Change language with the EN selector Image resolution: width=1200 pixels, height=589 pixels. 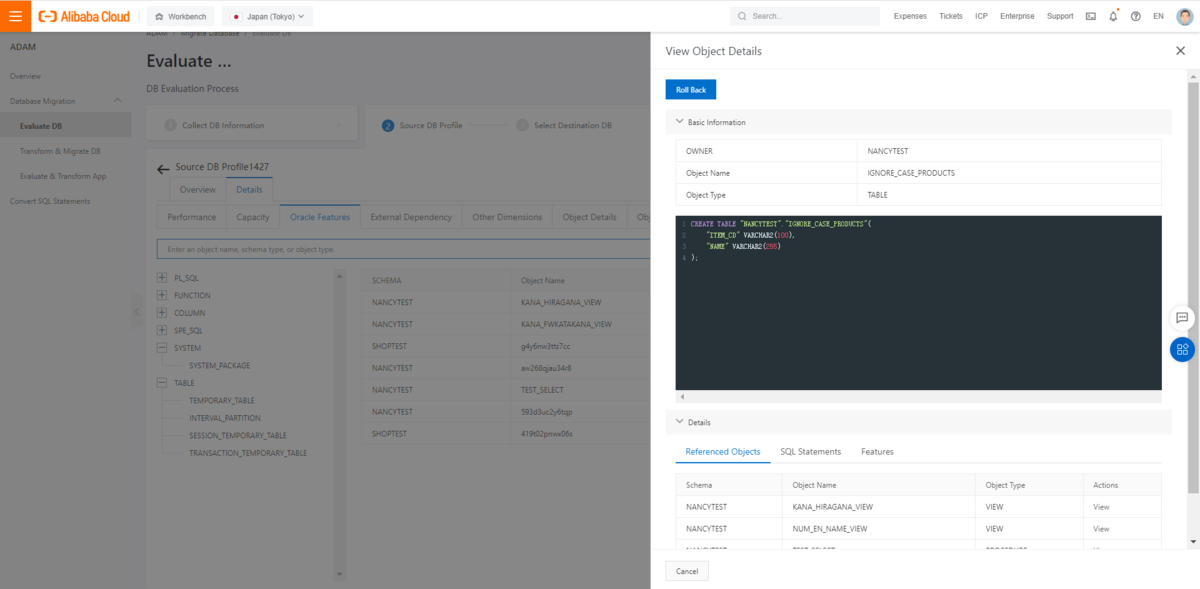[1158, 16]
